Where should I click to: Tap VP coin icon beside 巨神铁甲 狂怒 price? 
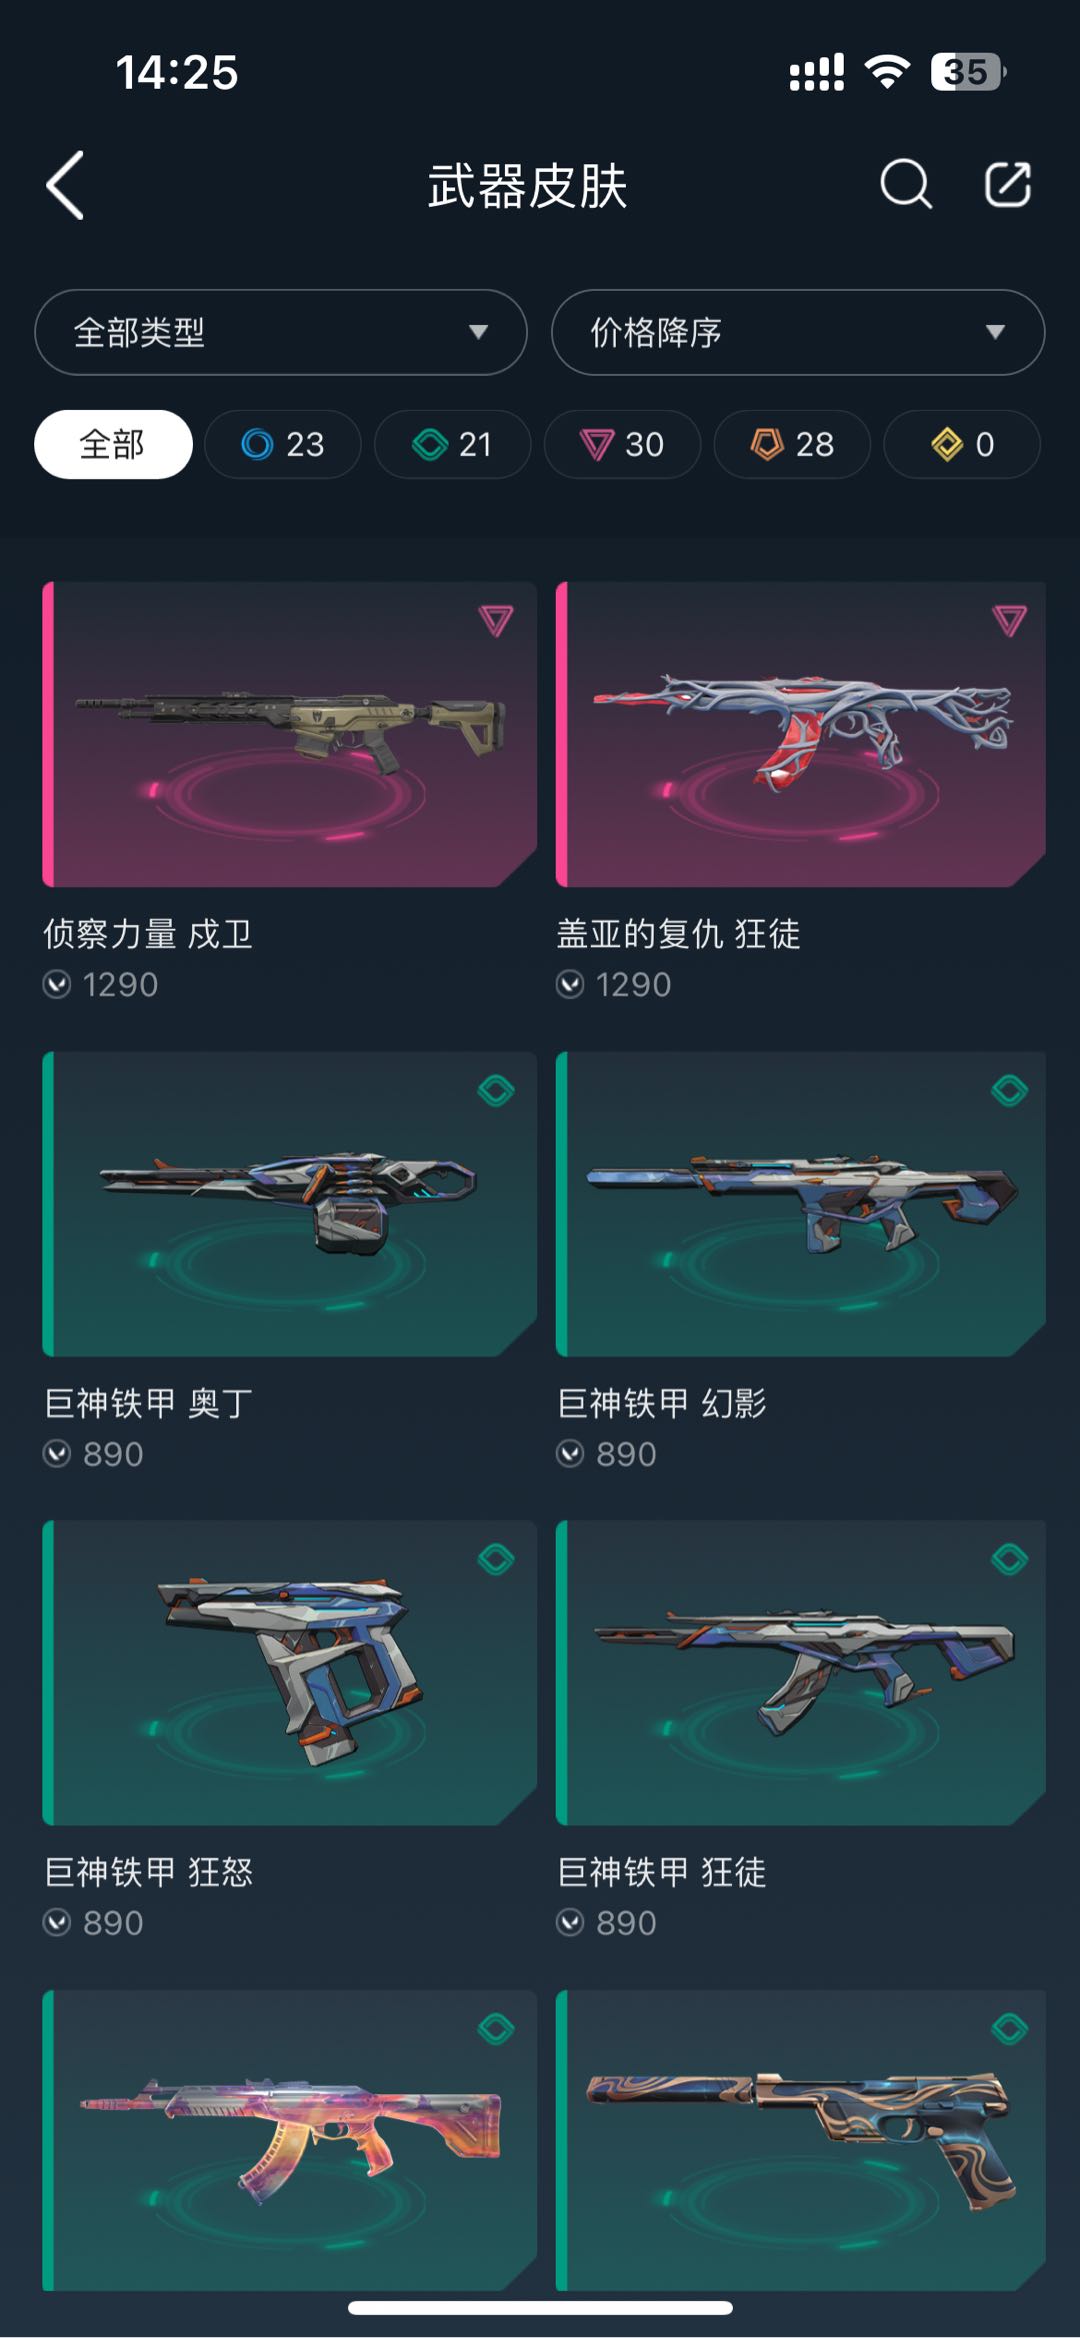coord(57,1923)
